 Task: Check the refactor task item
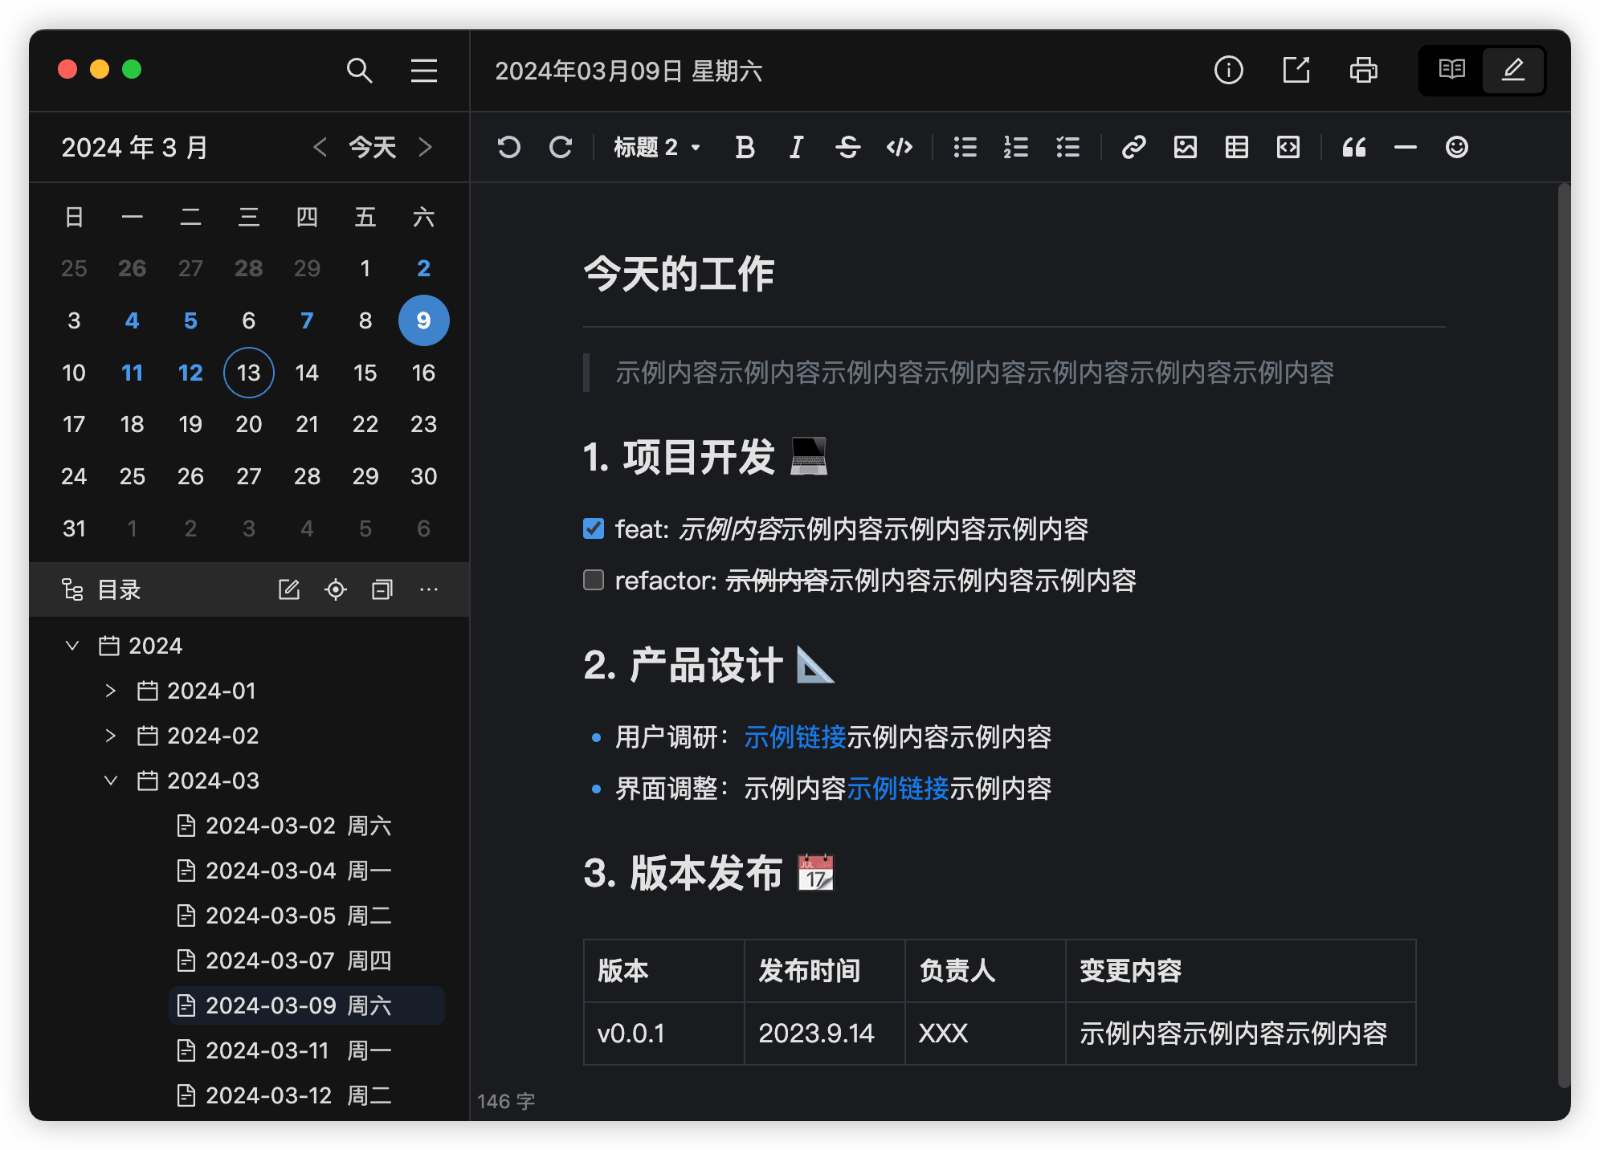593,579
